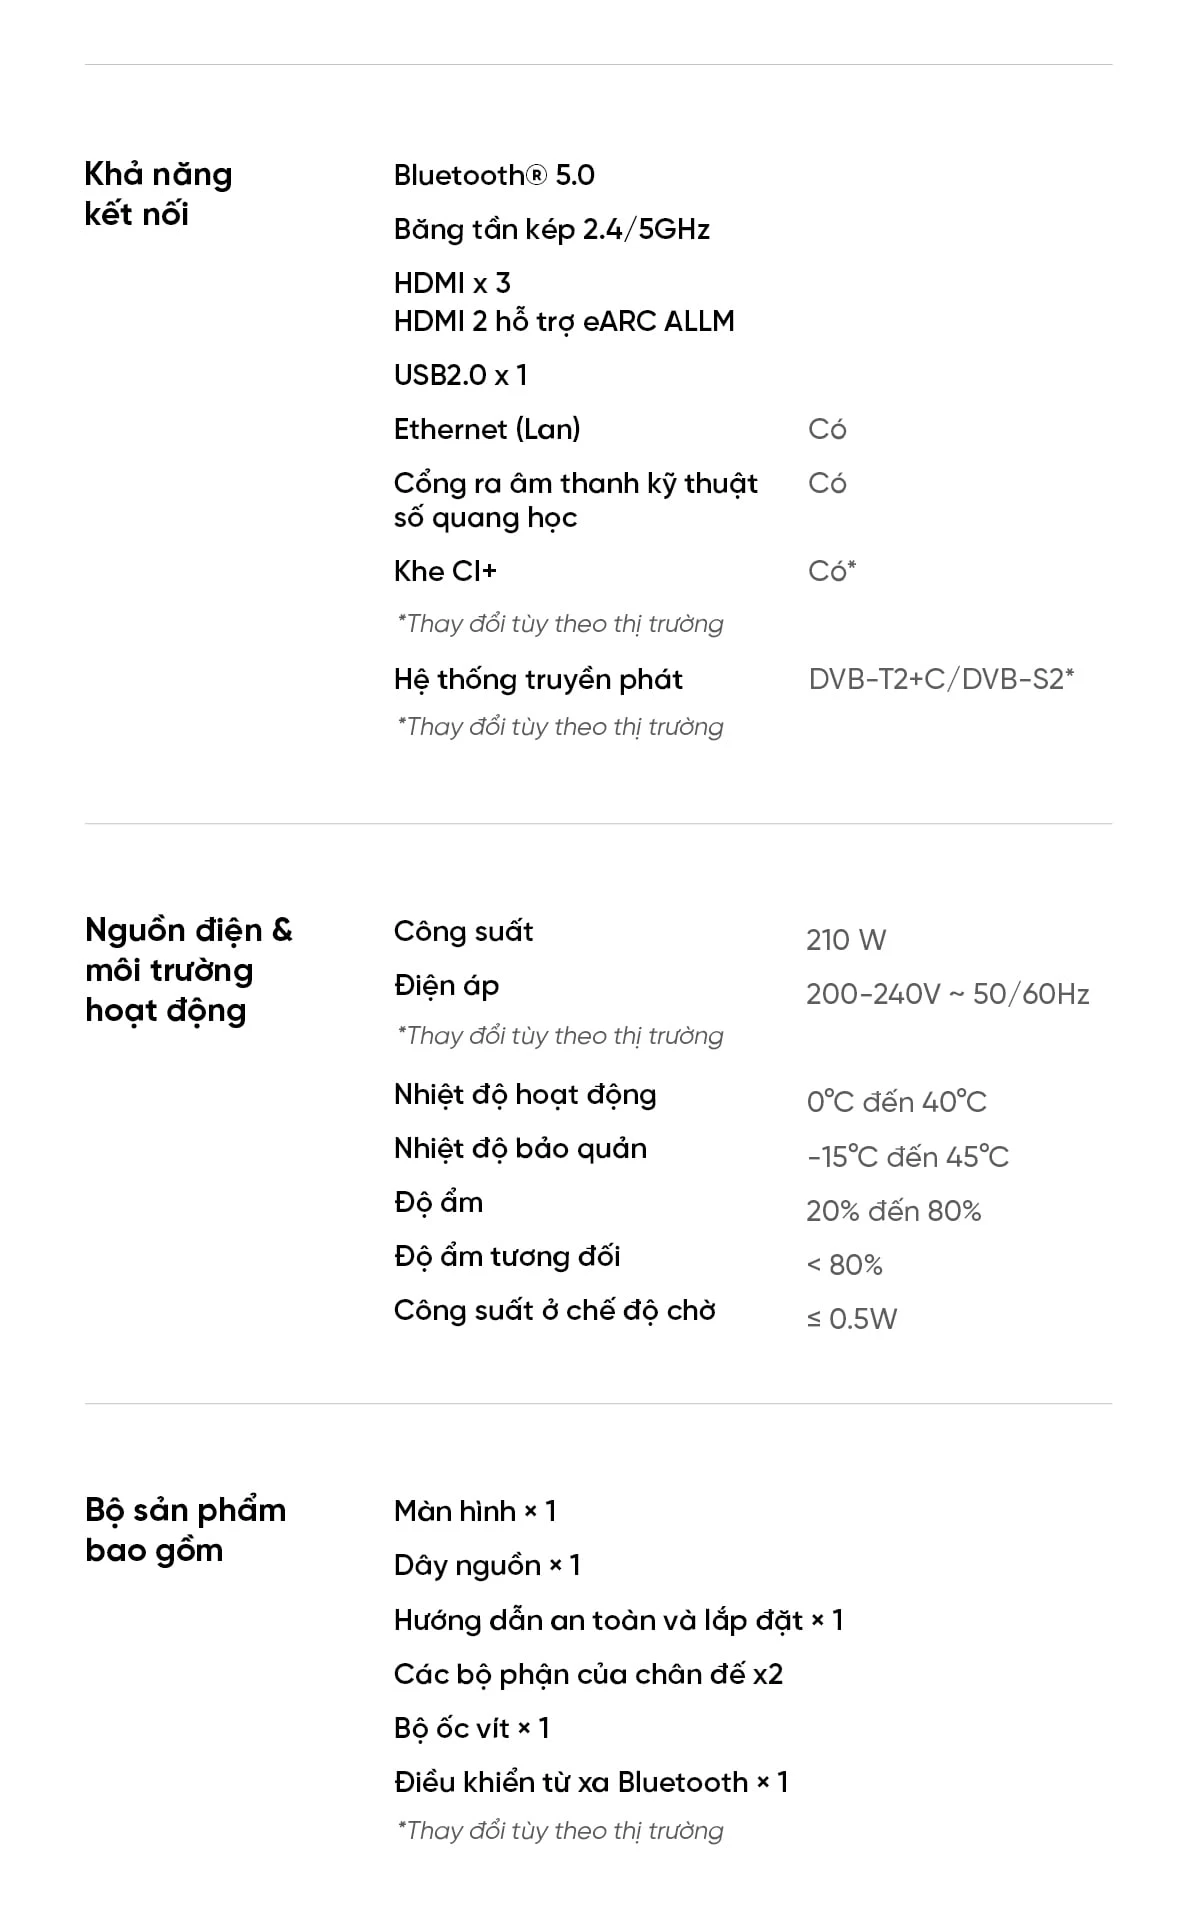
Task: Select the '200-240V ~ 50/60Hz' voltage value
Action: [948, 994]
